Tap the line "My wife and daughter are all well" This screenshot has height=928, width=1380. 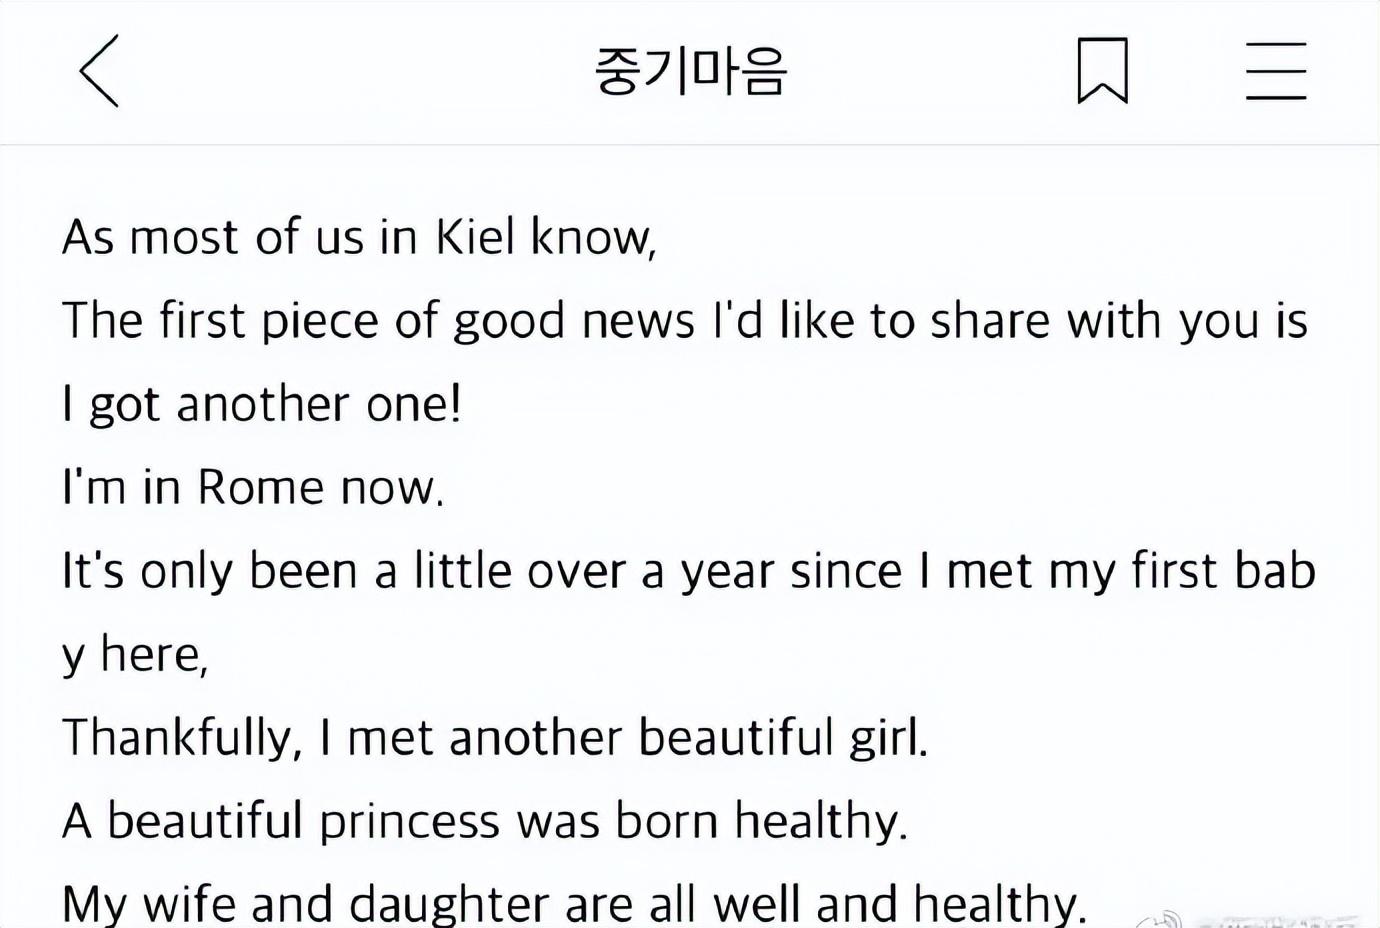(573, 903)
